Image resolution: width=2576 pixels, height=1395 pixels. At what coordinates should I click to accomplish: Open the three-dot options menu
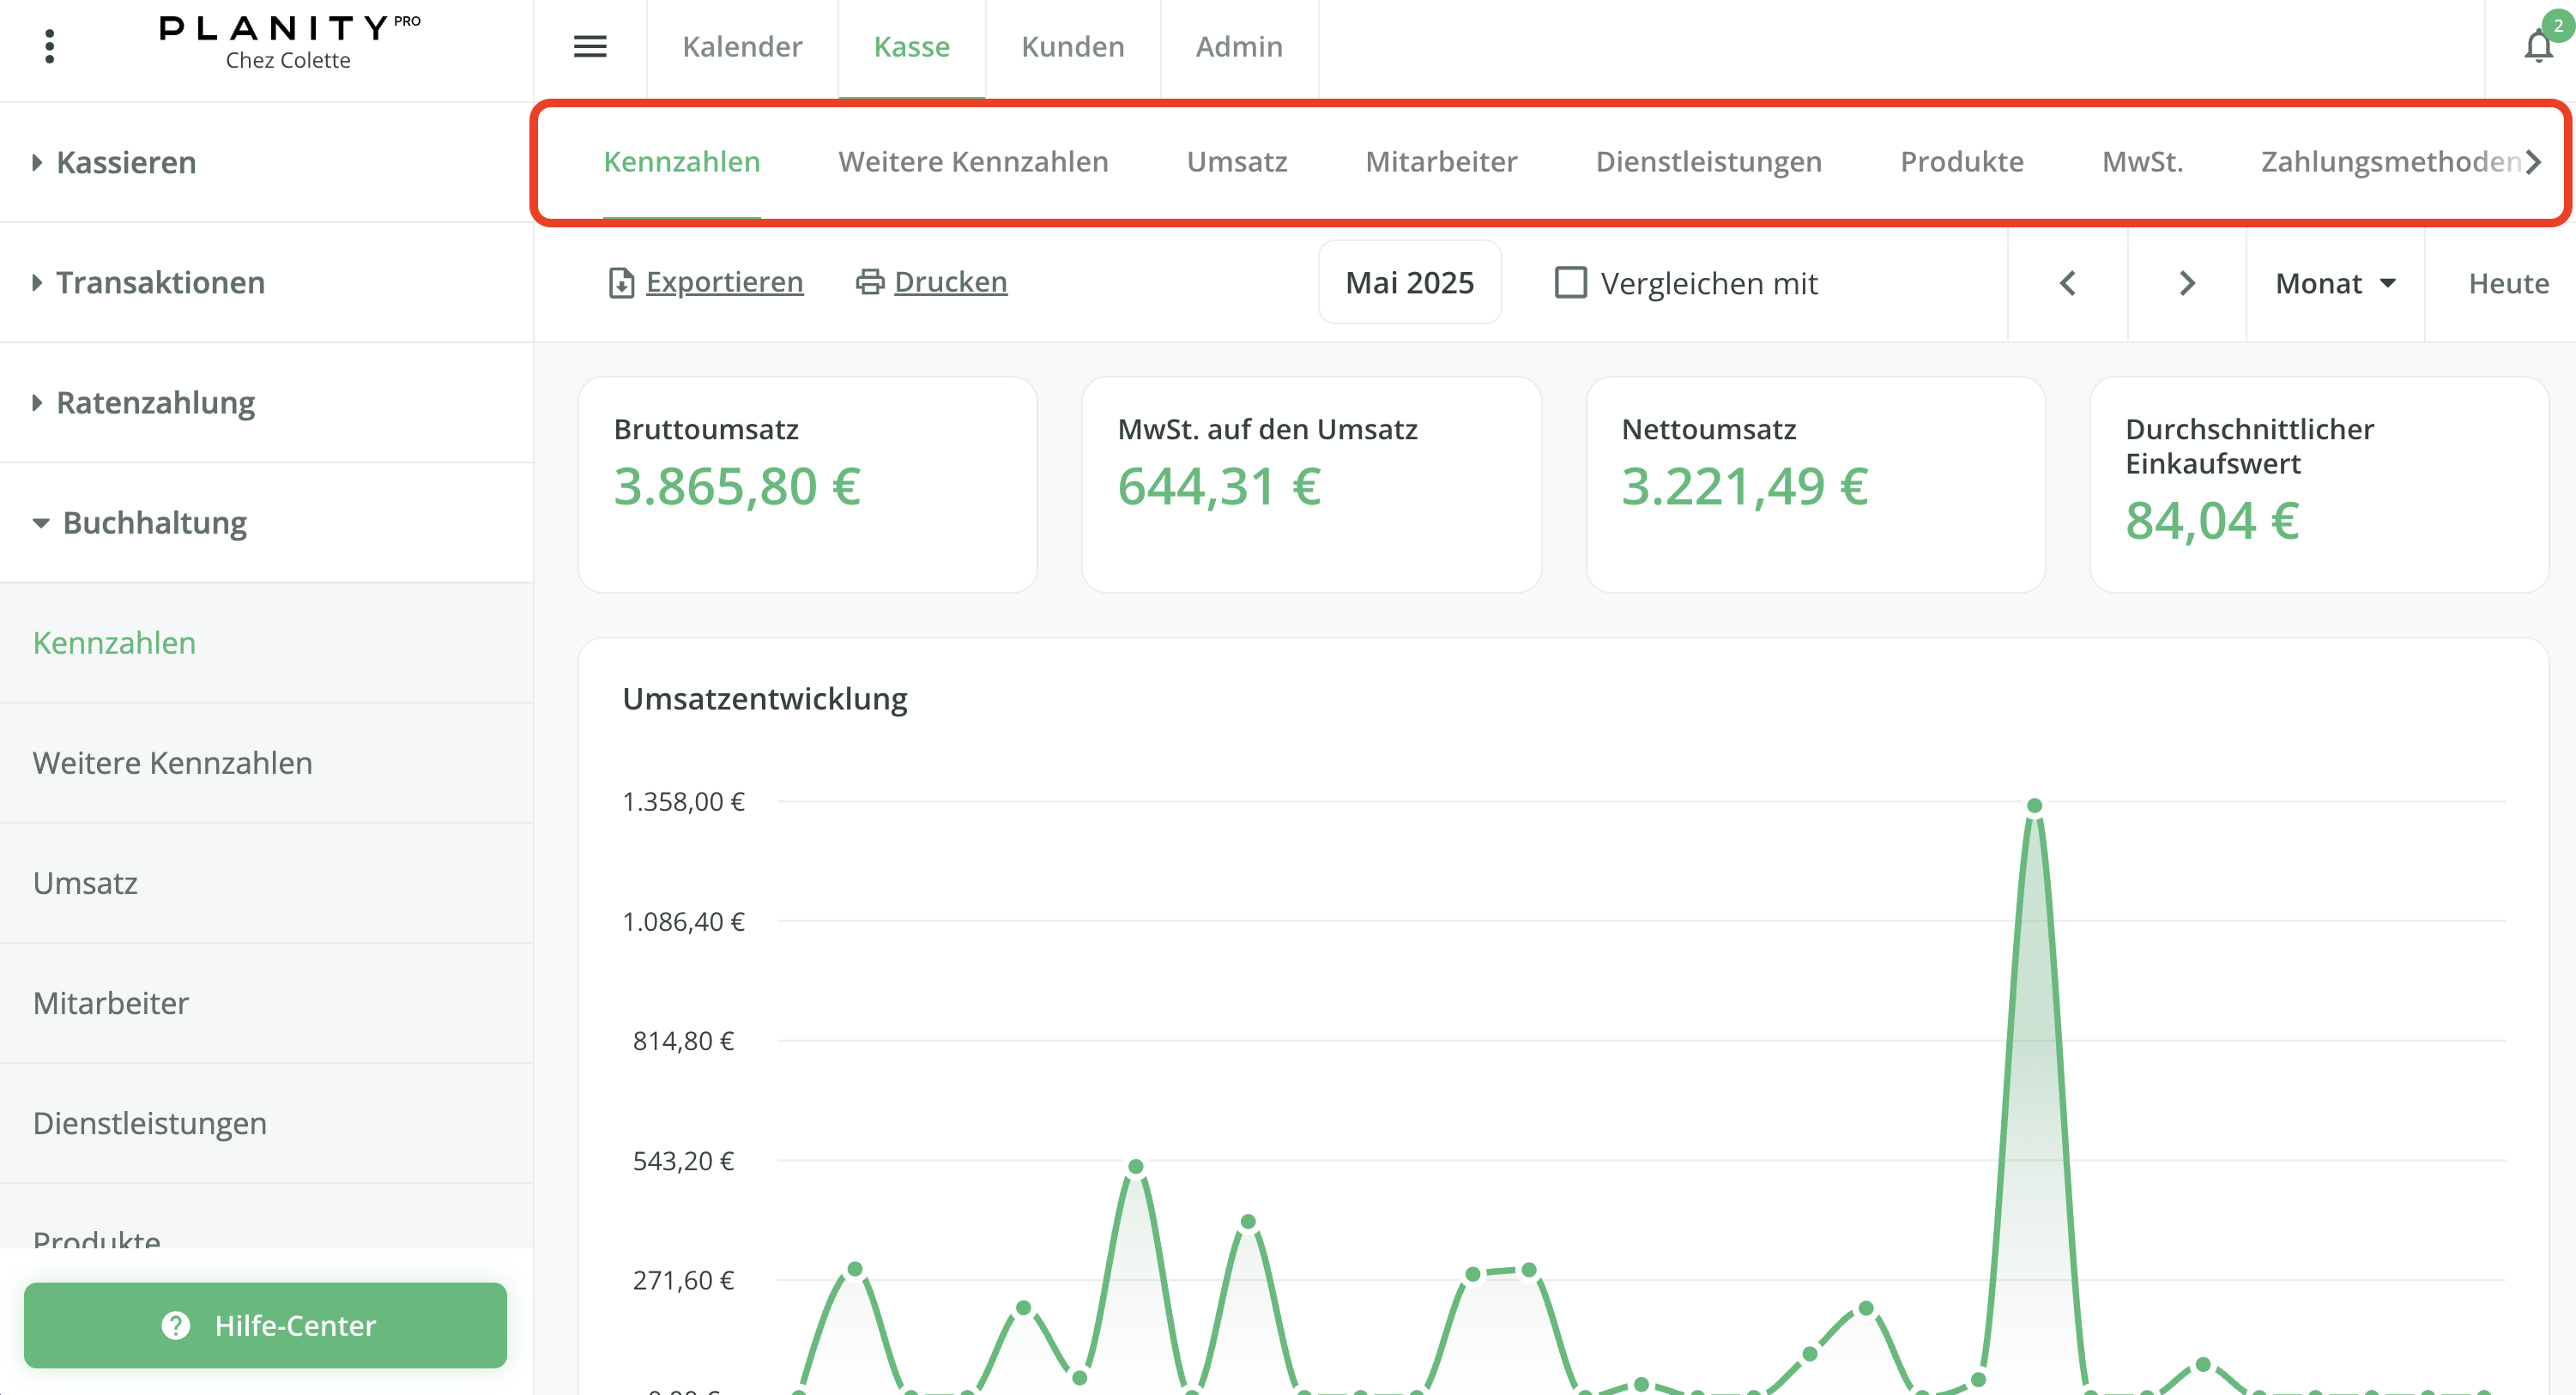pyautogui.click(x=50, y=46)
